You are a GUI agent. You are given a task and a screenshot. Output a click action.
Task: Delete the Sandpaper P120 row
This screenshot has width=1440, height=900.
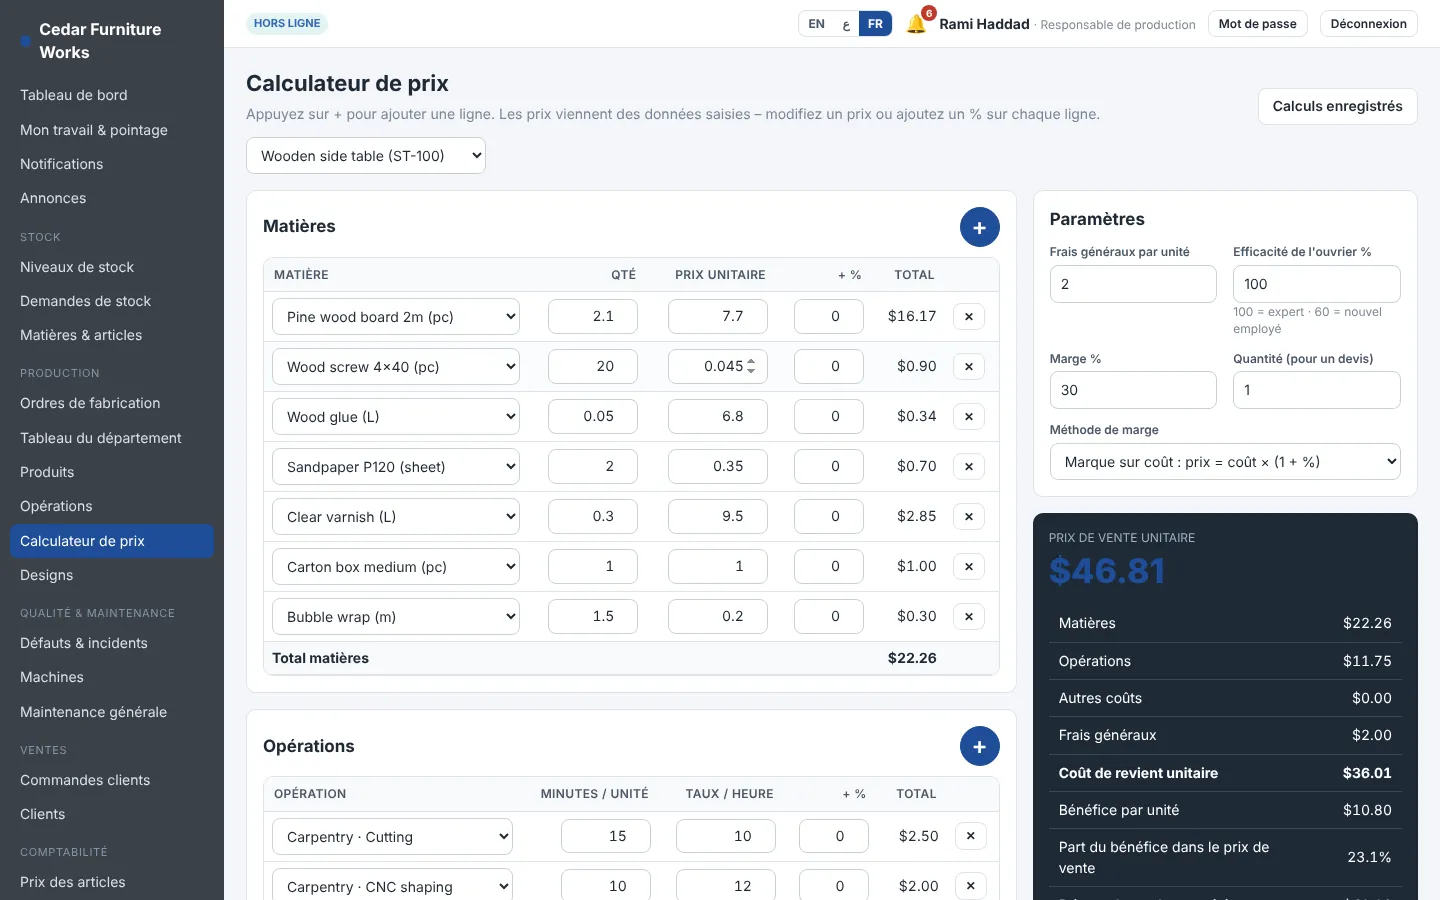(969, 467)
